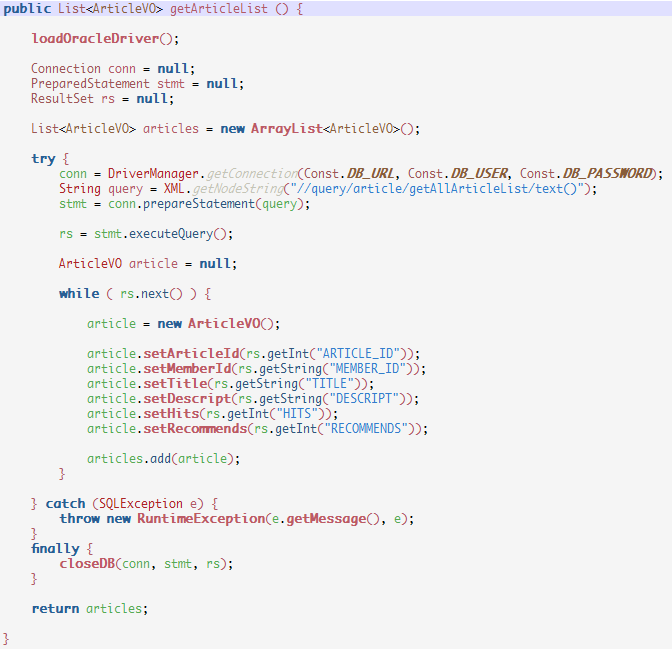Image resolution: width=672 pixels, height=649 pixels.
Task: Click the "setHits" method call
Action: 171,414
